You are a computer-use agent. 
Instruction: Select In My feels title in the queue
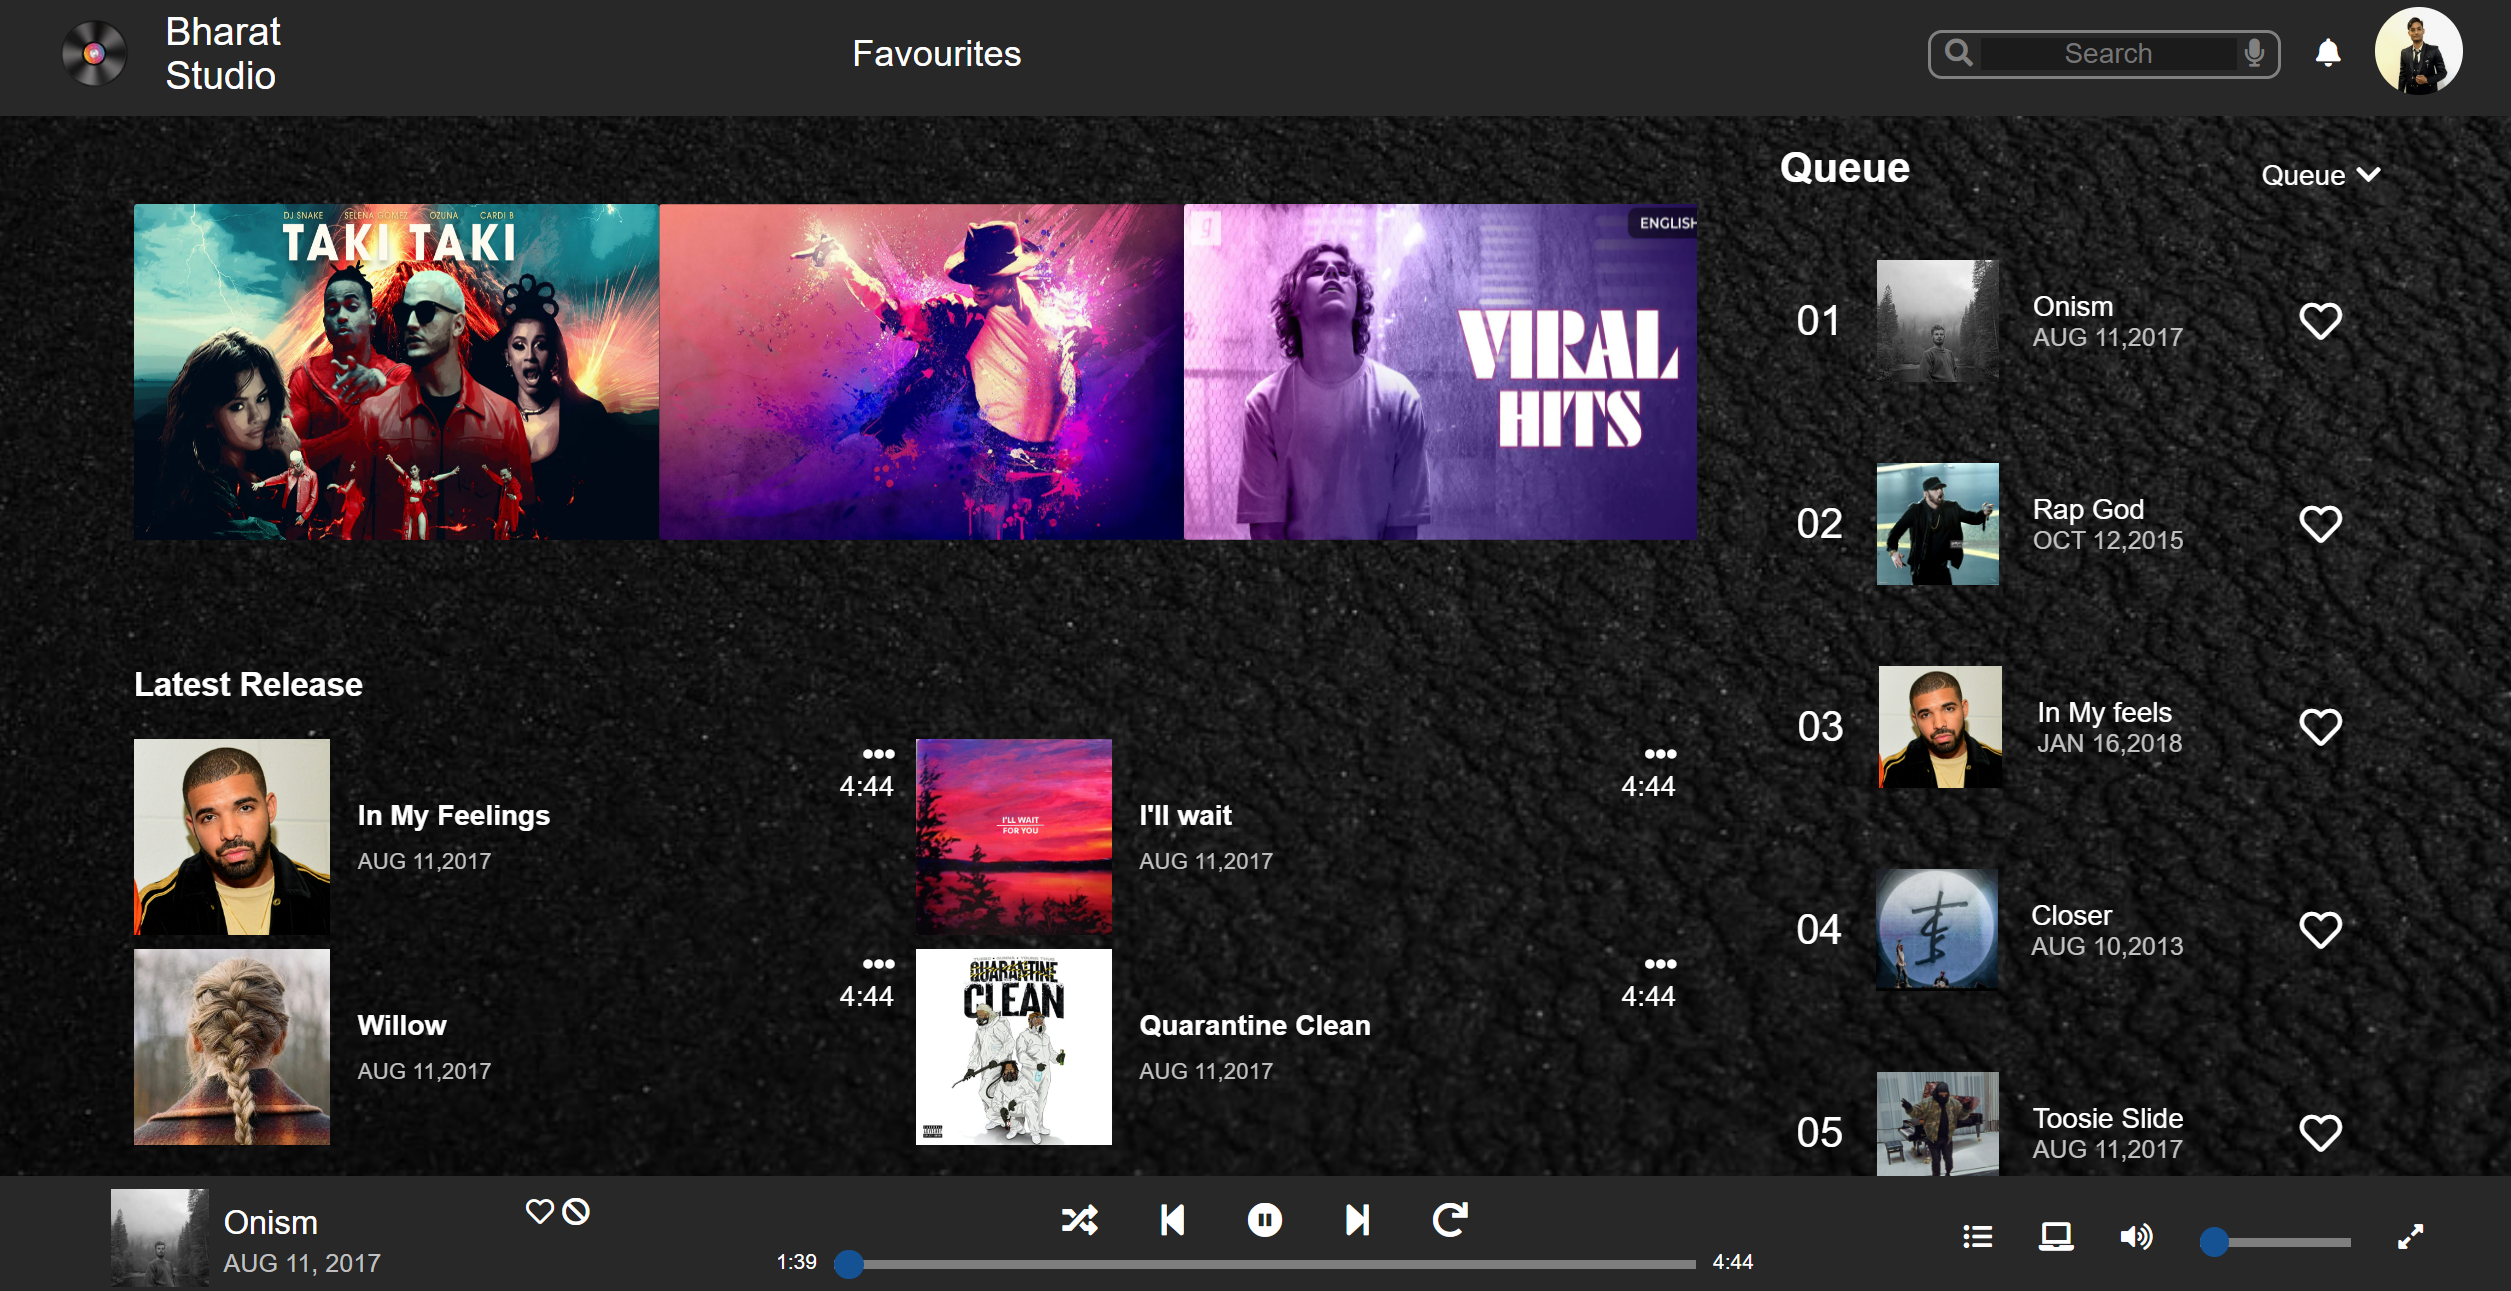coord(2104,712)
